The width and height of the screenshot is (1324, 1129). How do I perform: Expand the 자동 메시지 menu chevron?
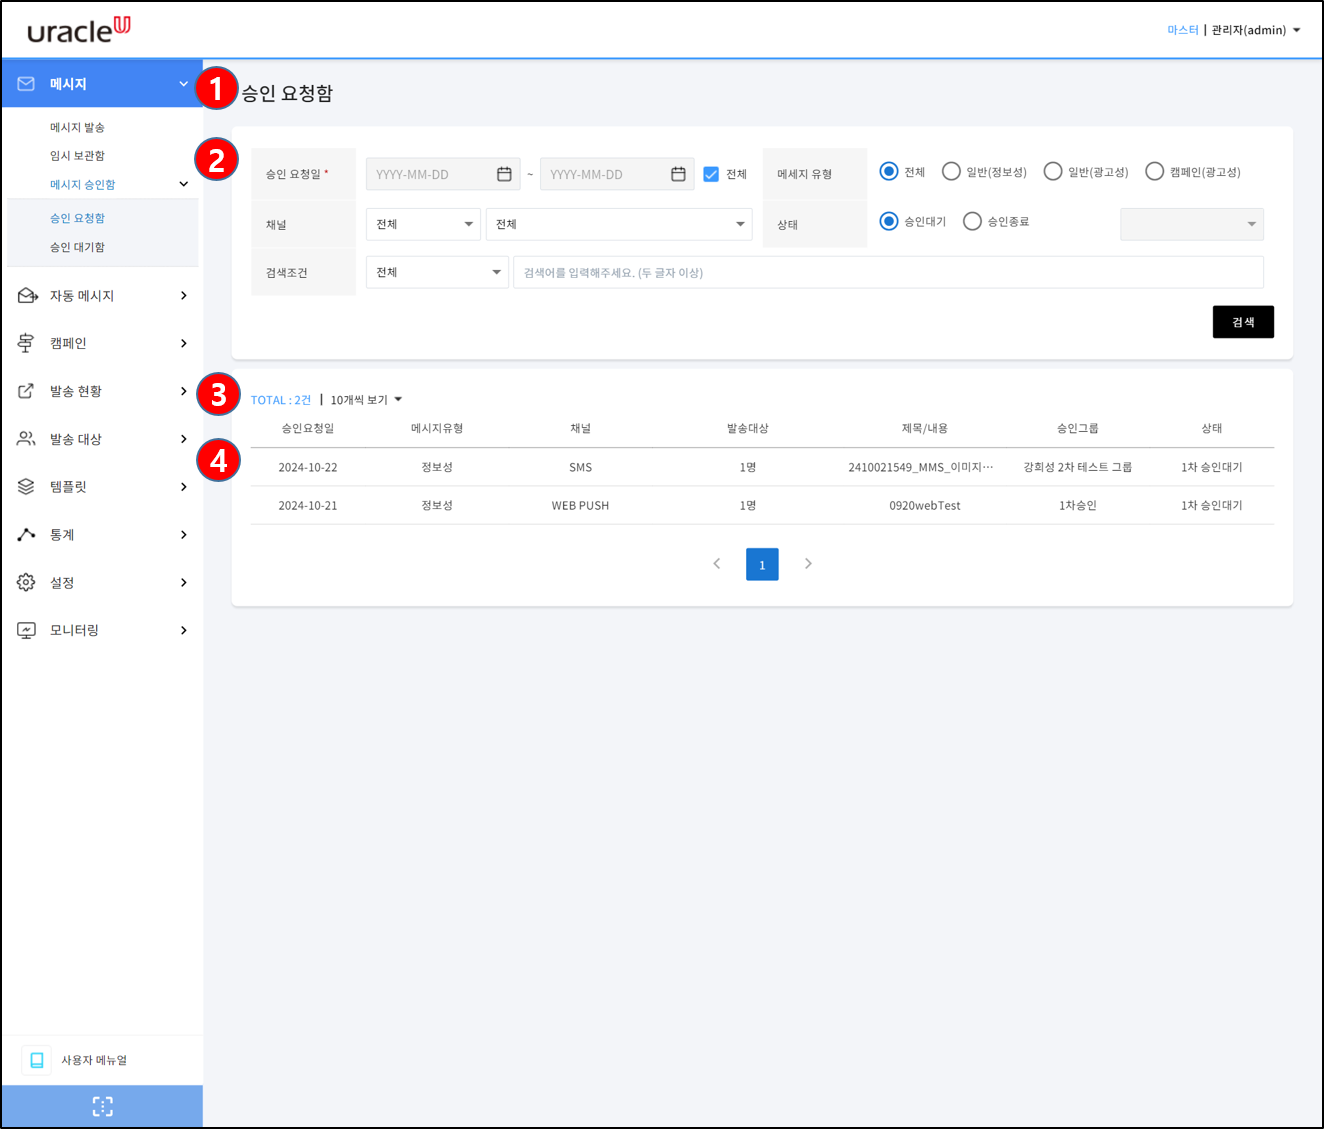183,296
